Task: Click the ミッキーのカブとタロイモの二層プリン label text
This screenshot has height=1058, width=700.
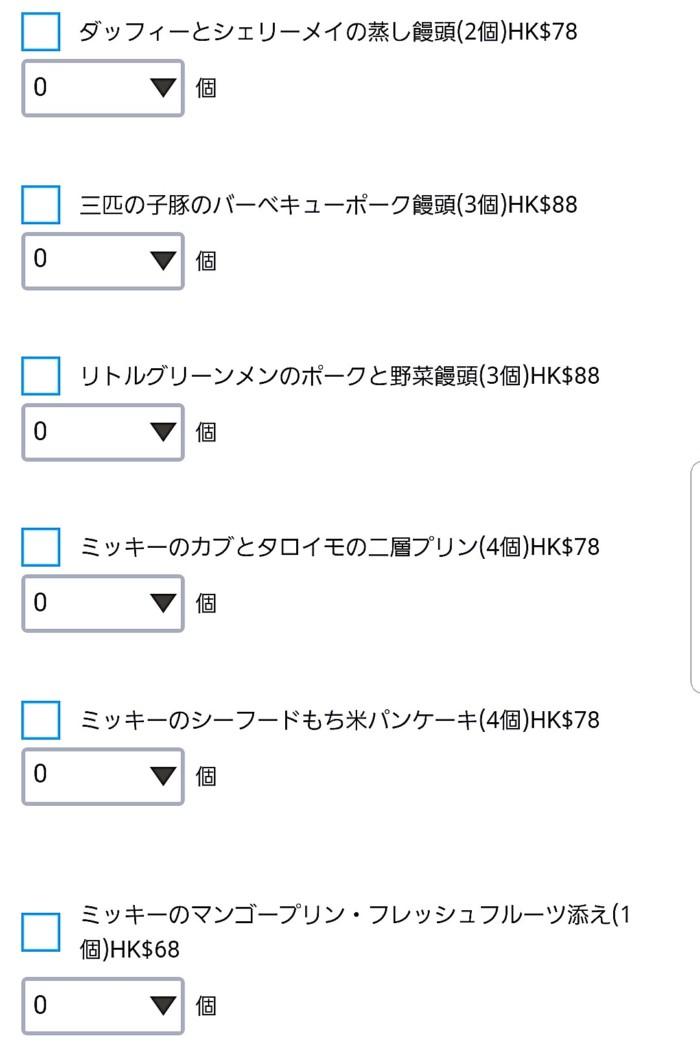Action: [339, 547]
